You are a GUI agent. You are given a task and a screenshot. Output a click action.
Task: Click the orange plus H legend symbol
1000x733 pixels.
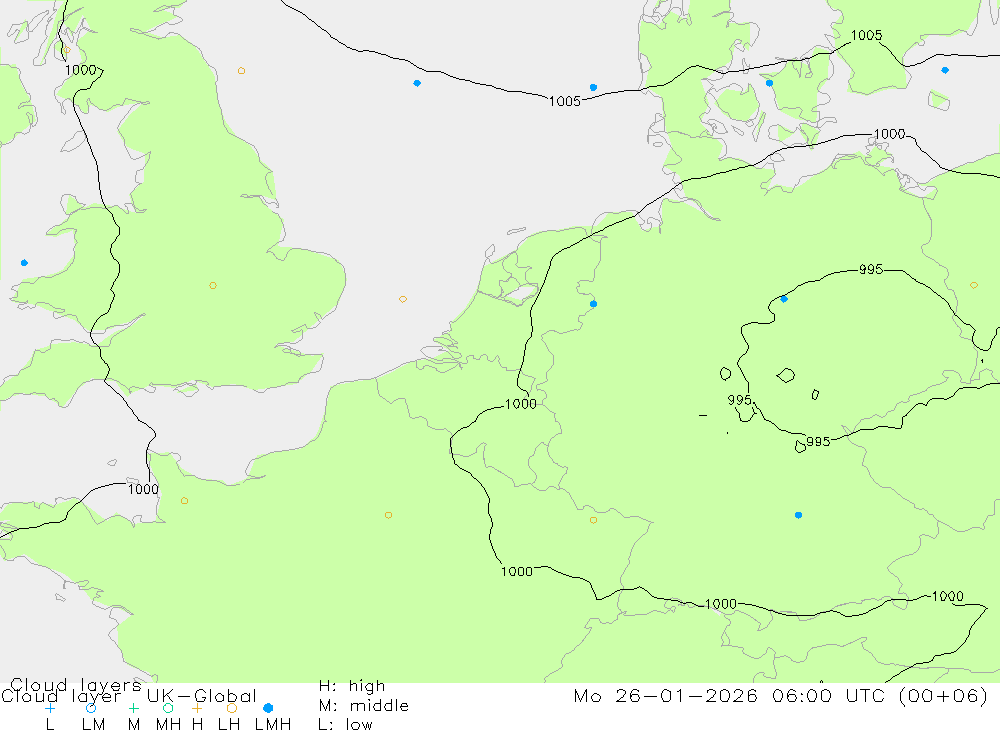tap(197, 708)
